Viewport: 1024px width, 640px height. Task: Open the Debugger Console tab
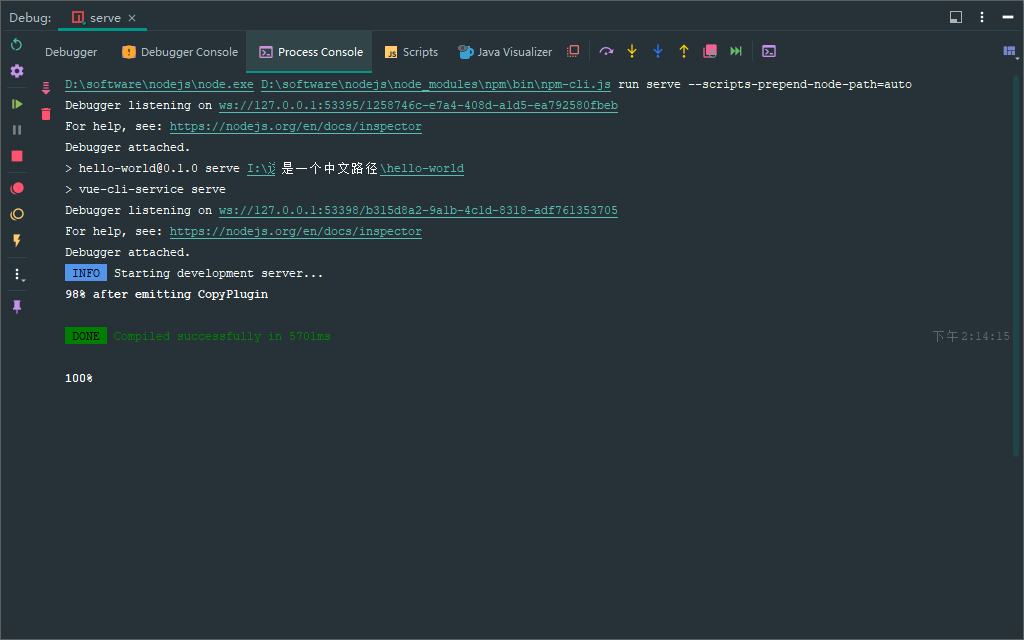point(180,52)
